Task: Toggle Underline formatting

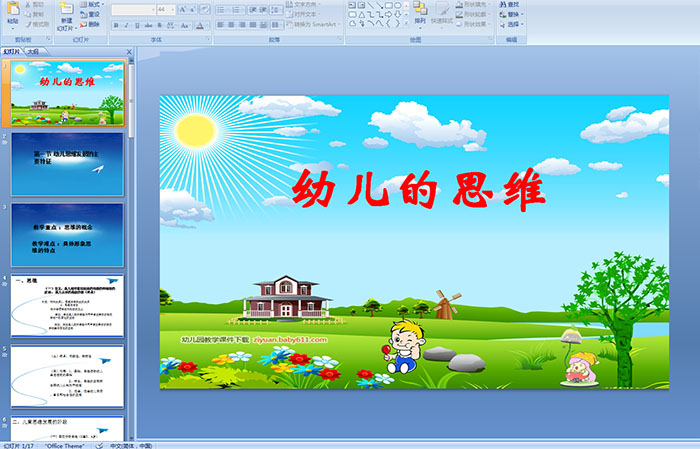Action: click(137, 25)
